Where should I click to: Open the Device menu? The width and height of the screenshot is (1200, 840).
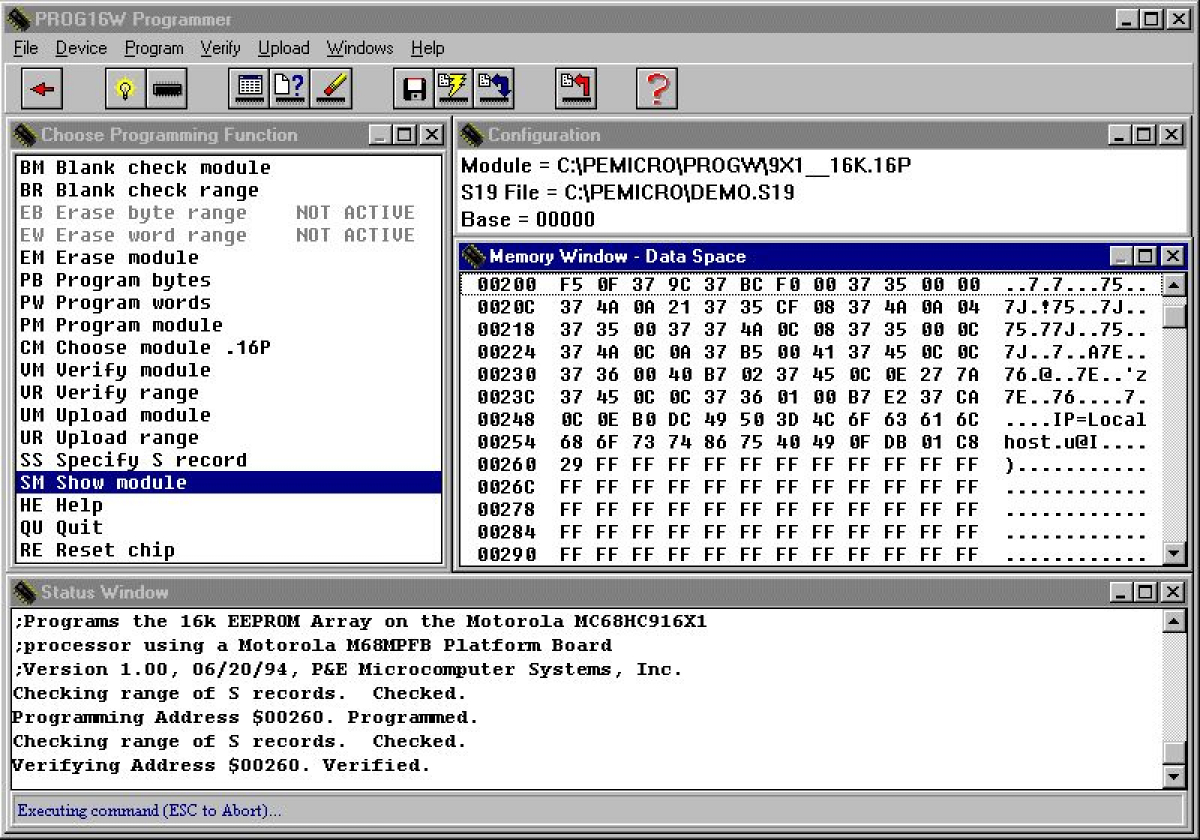pos(81,48)
